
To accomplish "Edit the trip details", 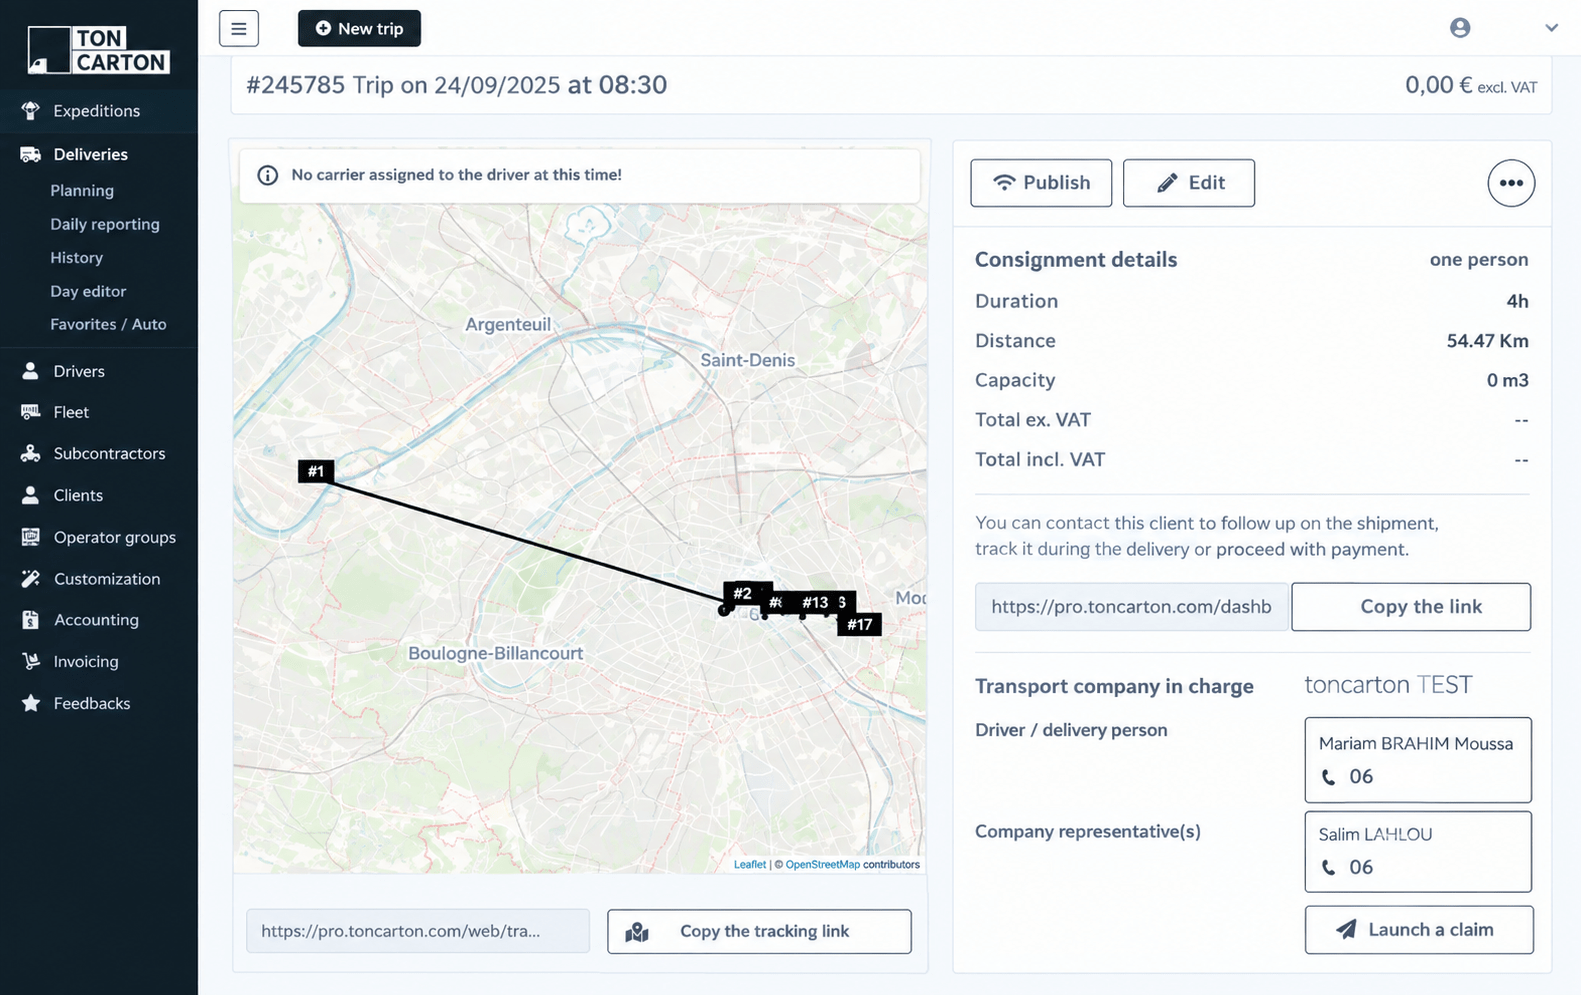I will [x=1189, y=183].
